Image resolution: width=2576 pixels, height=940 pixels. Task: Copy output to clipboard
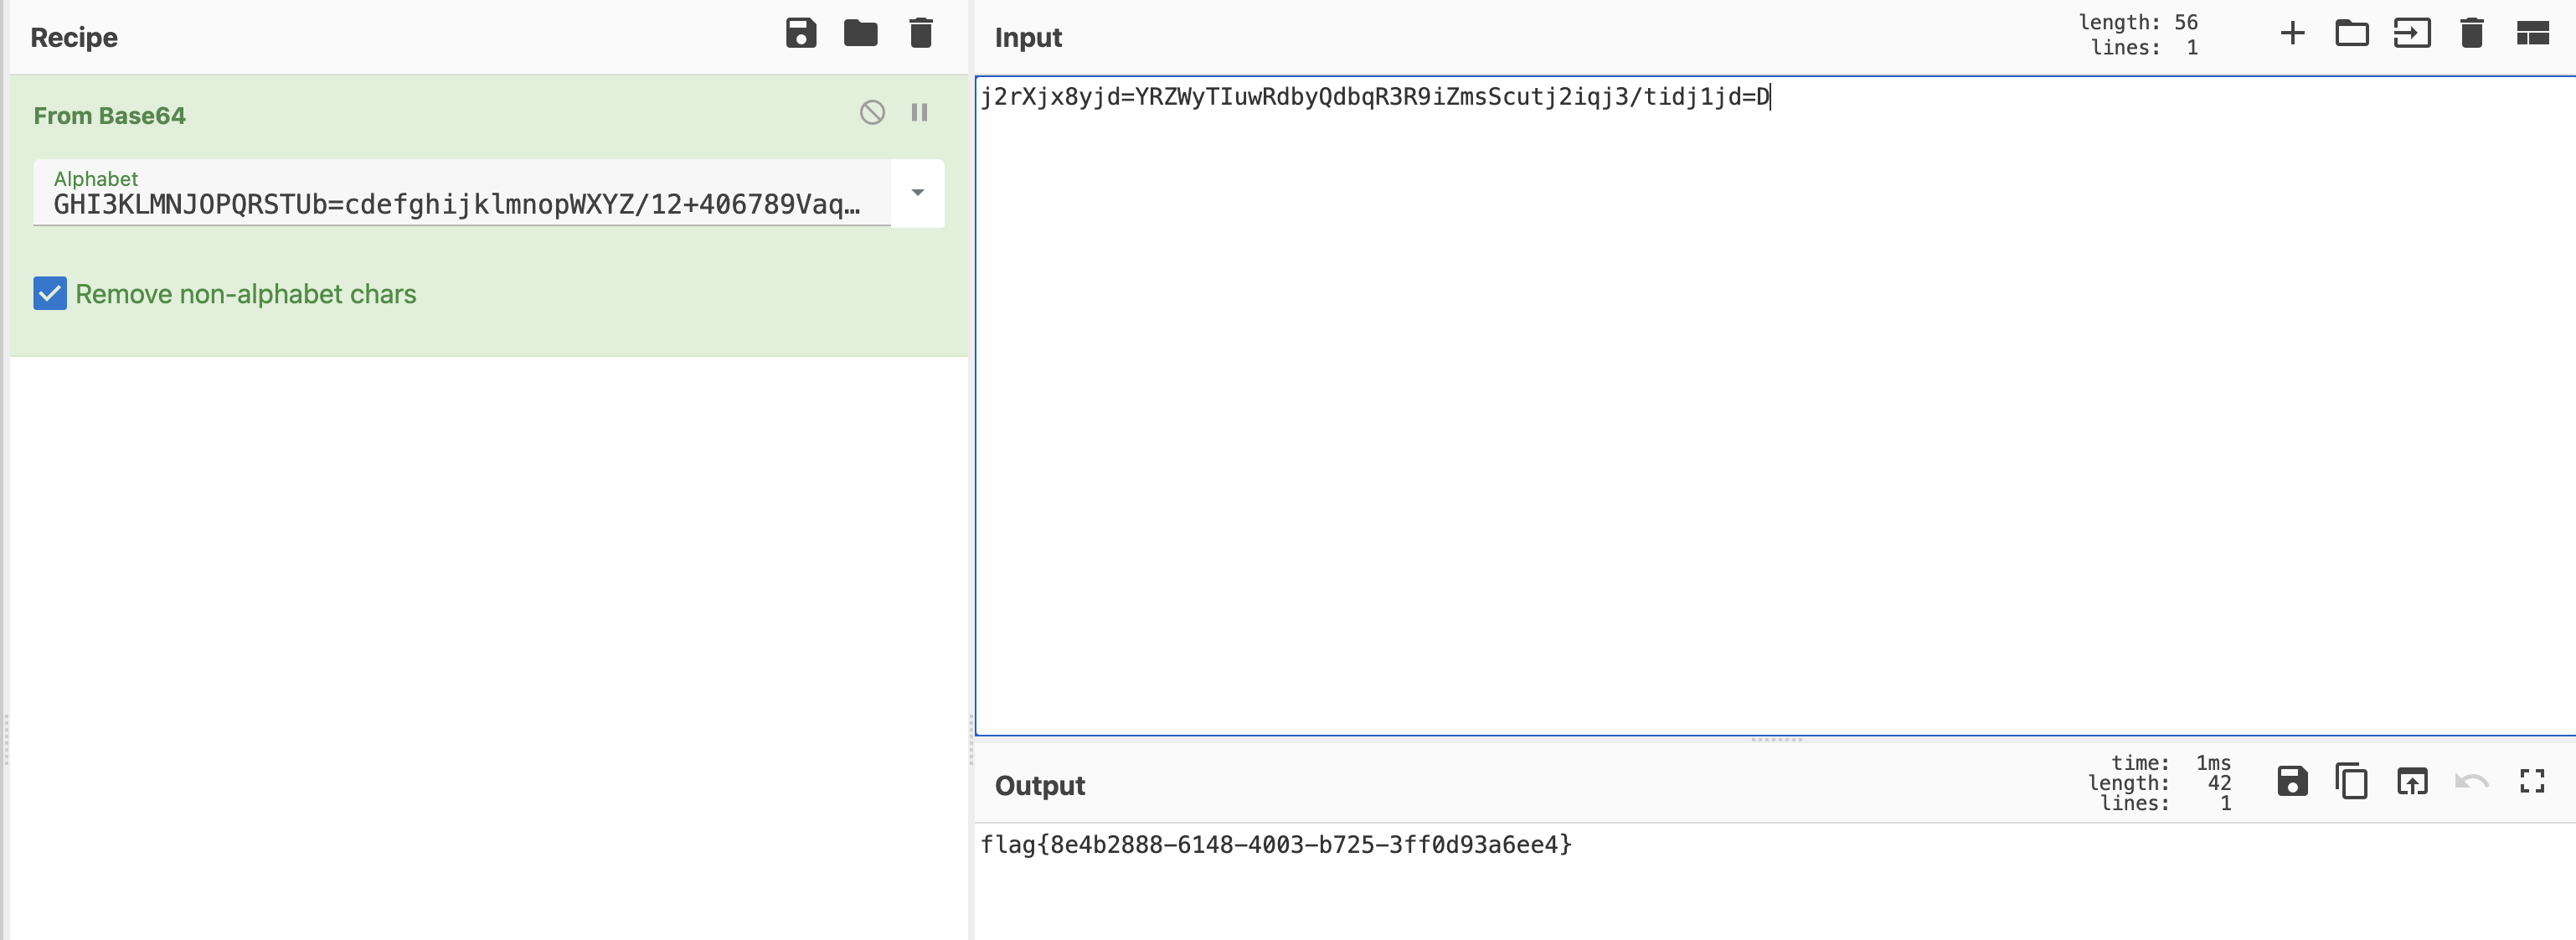pyautogui.click(x=2351, y=781)
